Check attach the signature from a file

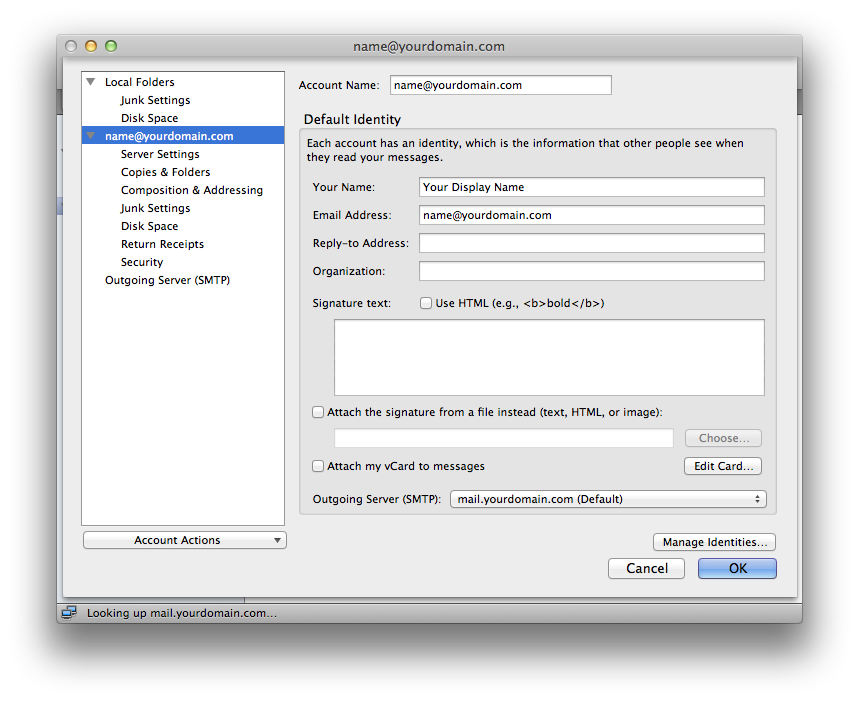click(x=318, y=412)
